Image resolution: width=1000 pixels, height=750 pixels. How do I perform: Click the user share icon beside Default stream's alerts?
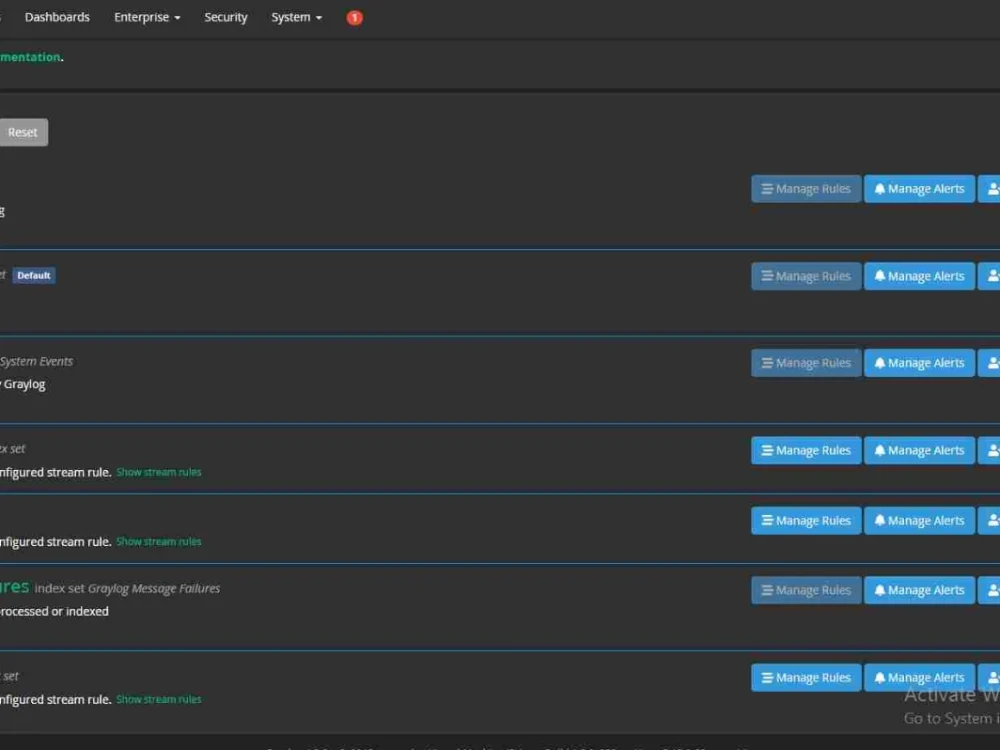(991, 276)
